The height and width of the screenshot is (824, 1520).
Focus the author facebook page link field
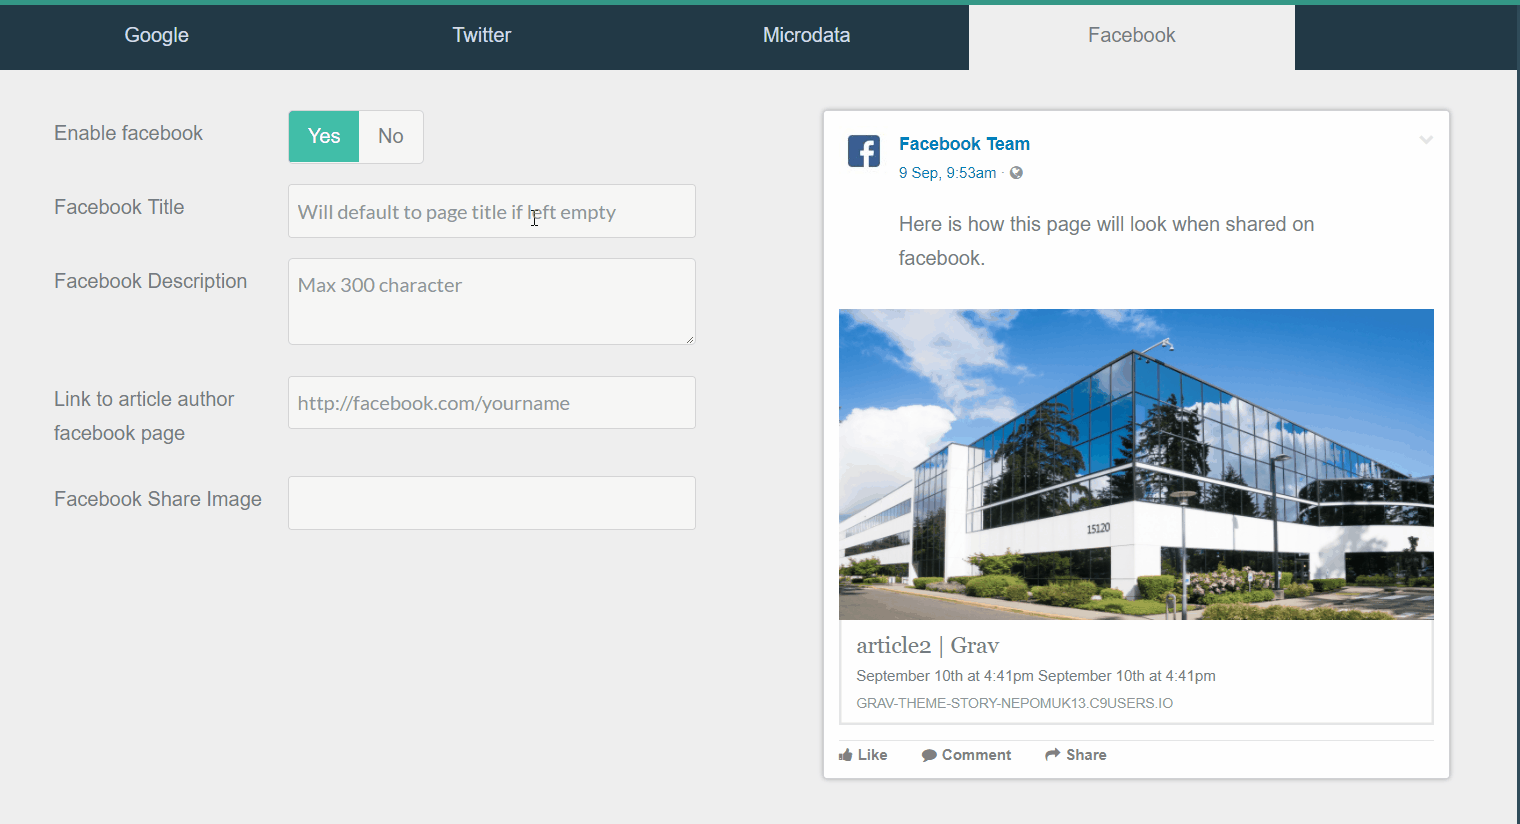492,402
